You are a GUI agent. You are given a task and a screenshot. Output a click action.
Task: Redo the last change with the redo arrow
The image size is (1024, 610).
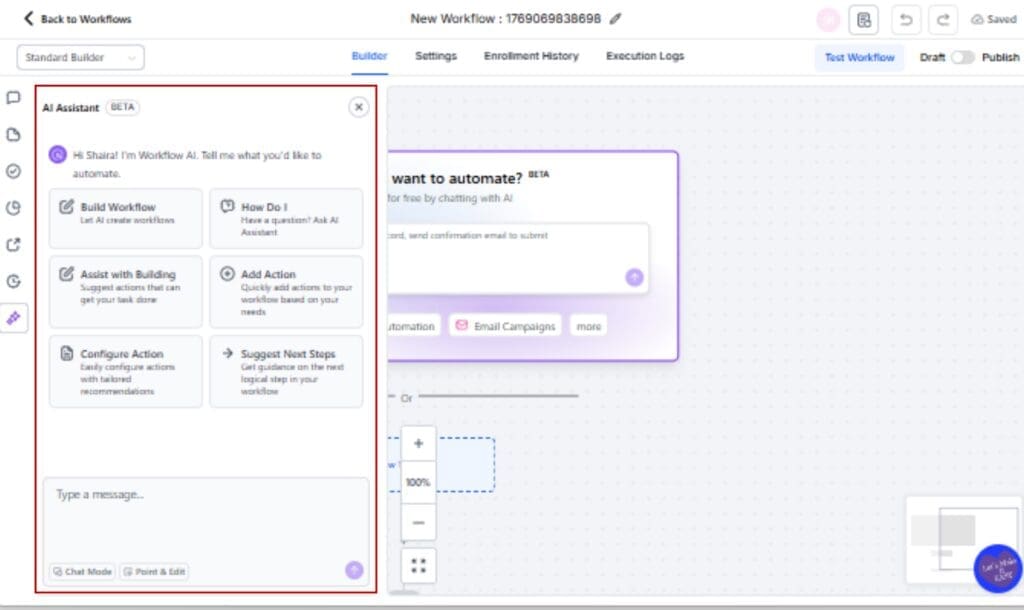tap(945, 19)
